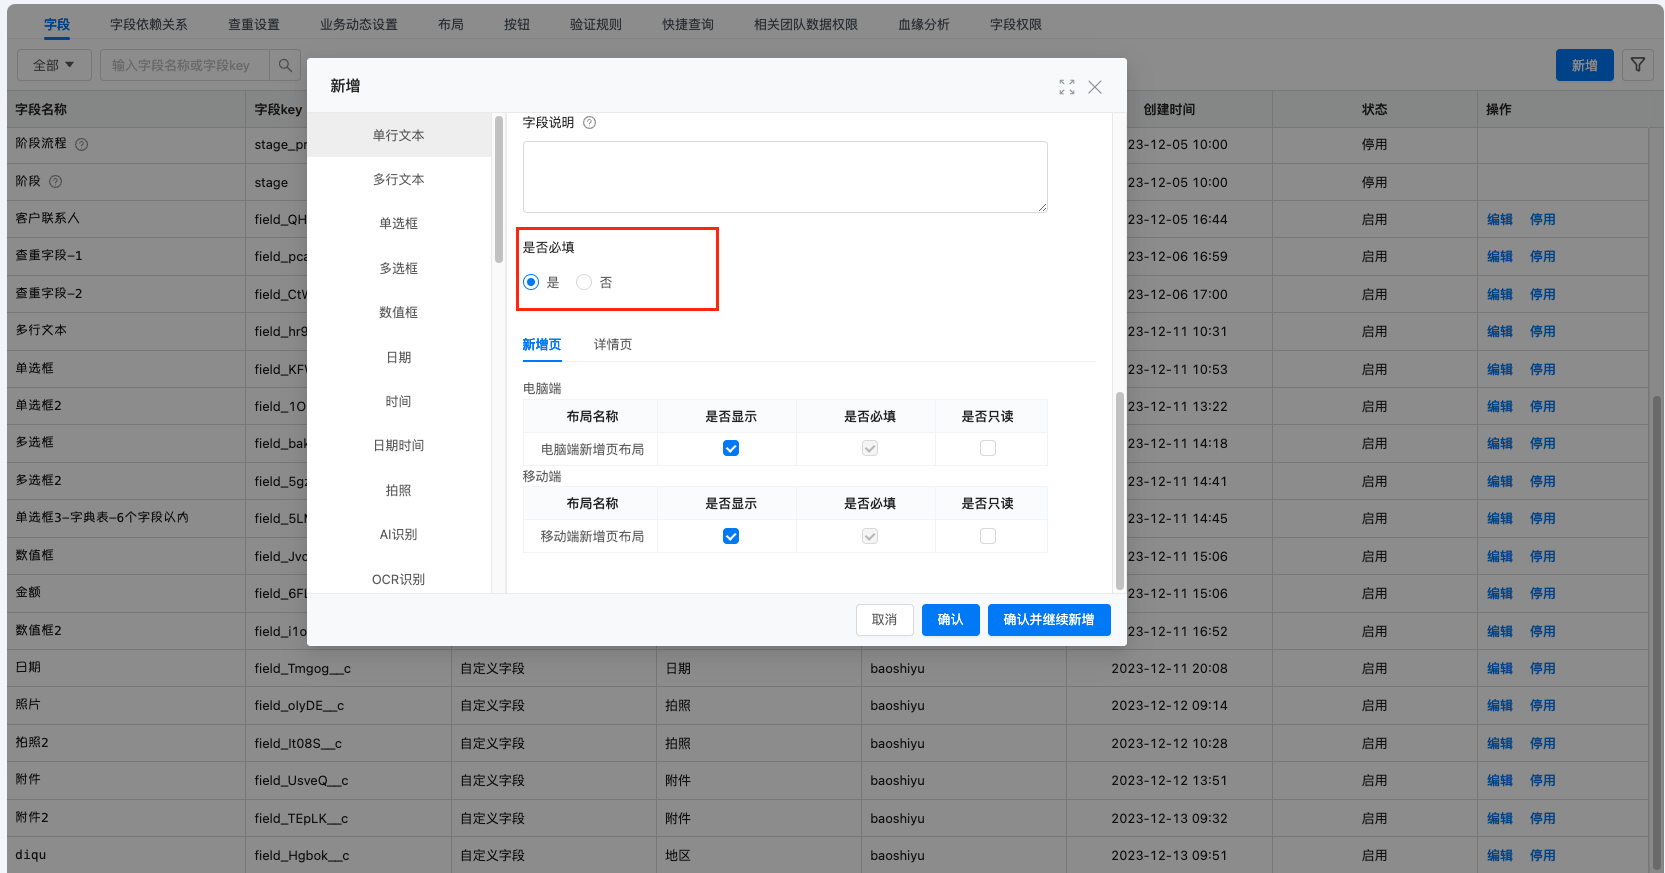The image size is (1665, 873).
Task: Select 是 for 是否必填
Action: (531, 282)
